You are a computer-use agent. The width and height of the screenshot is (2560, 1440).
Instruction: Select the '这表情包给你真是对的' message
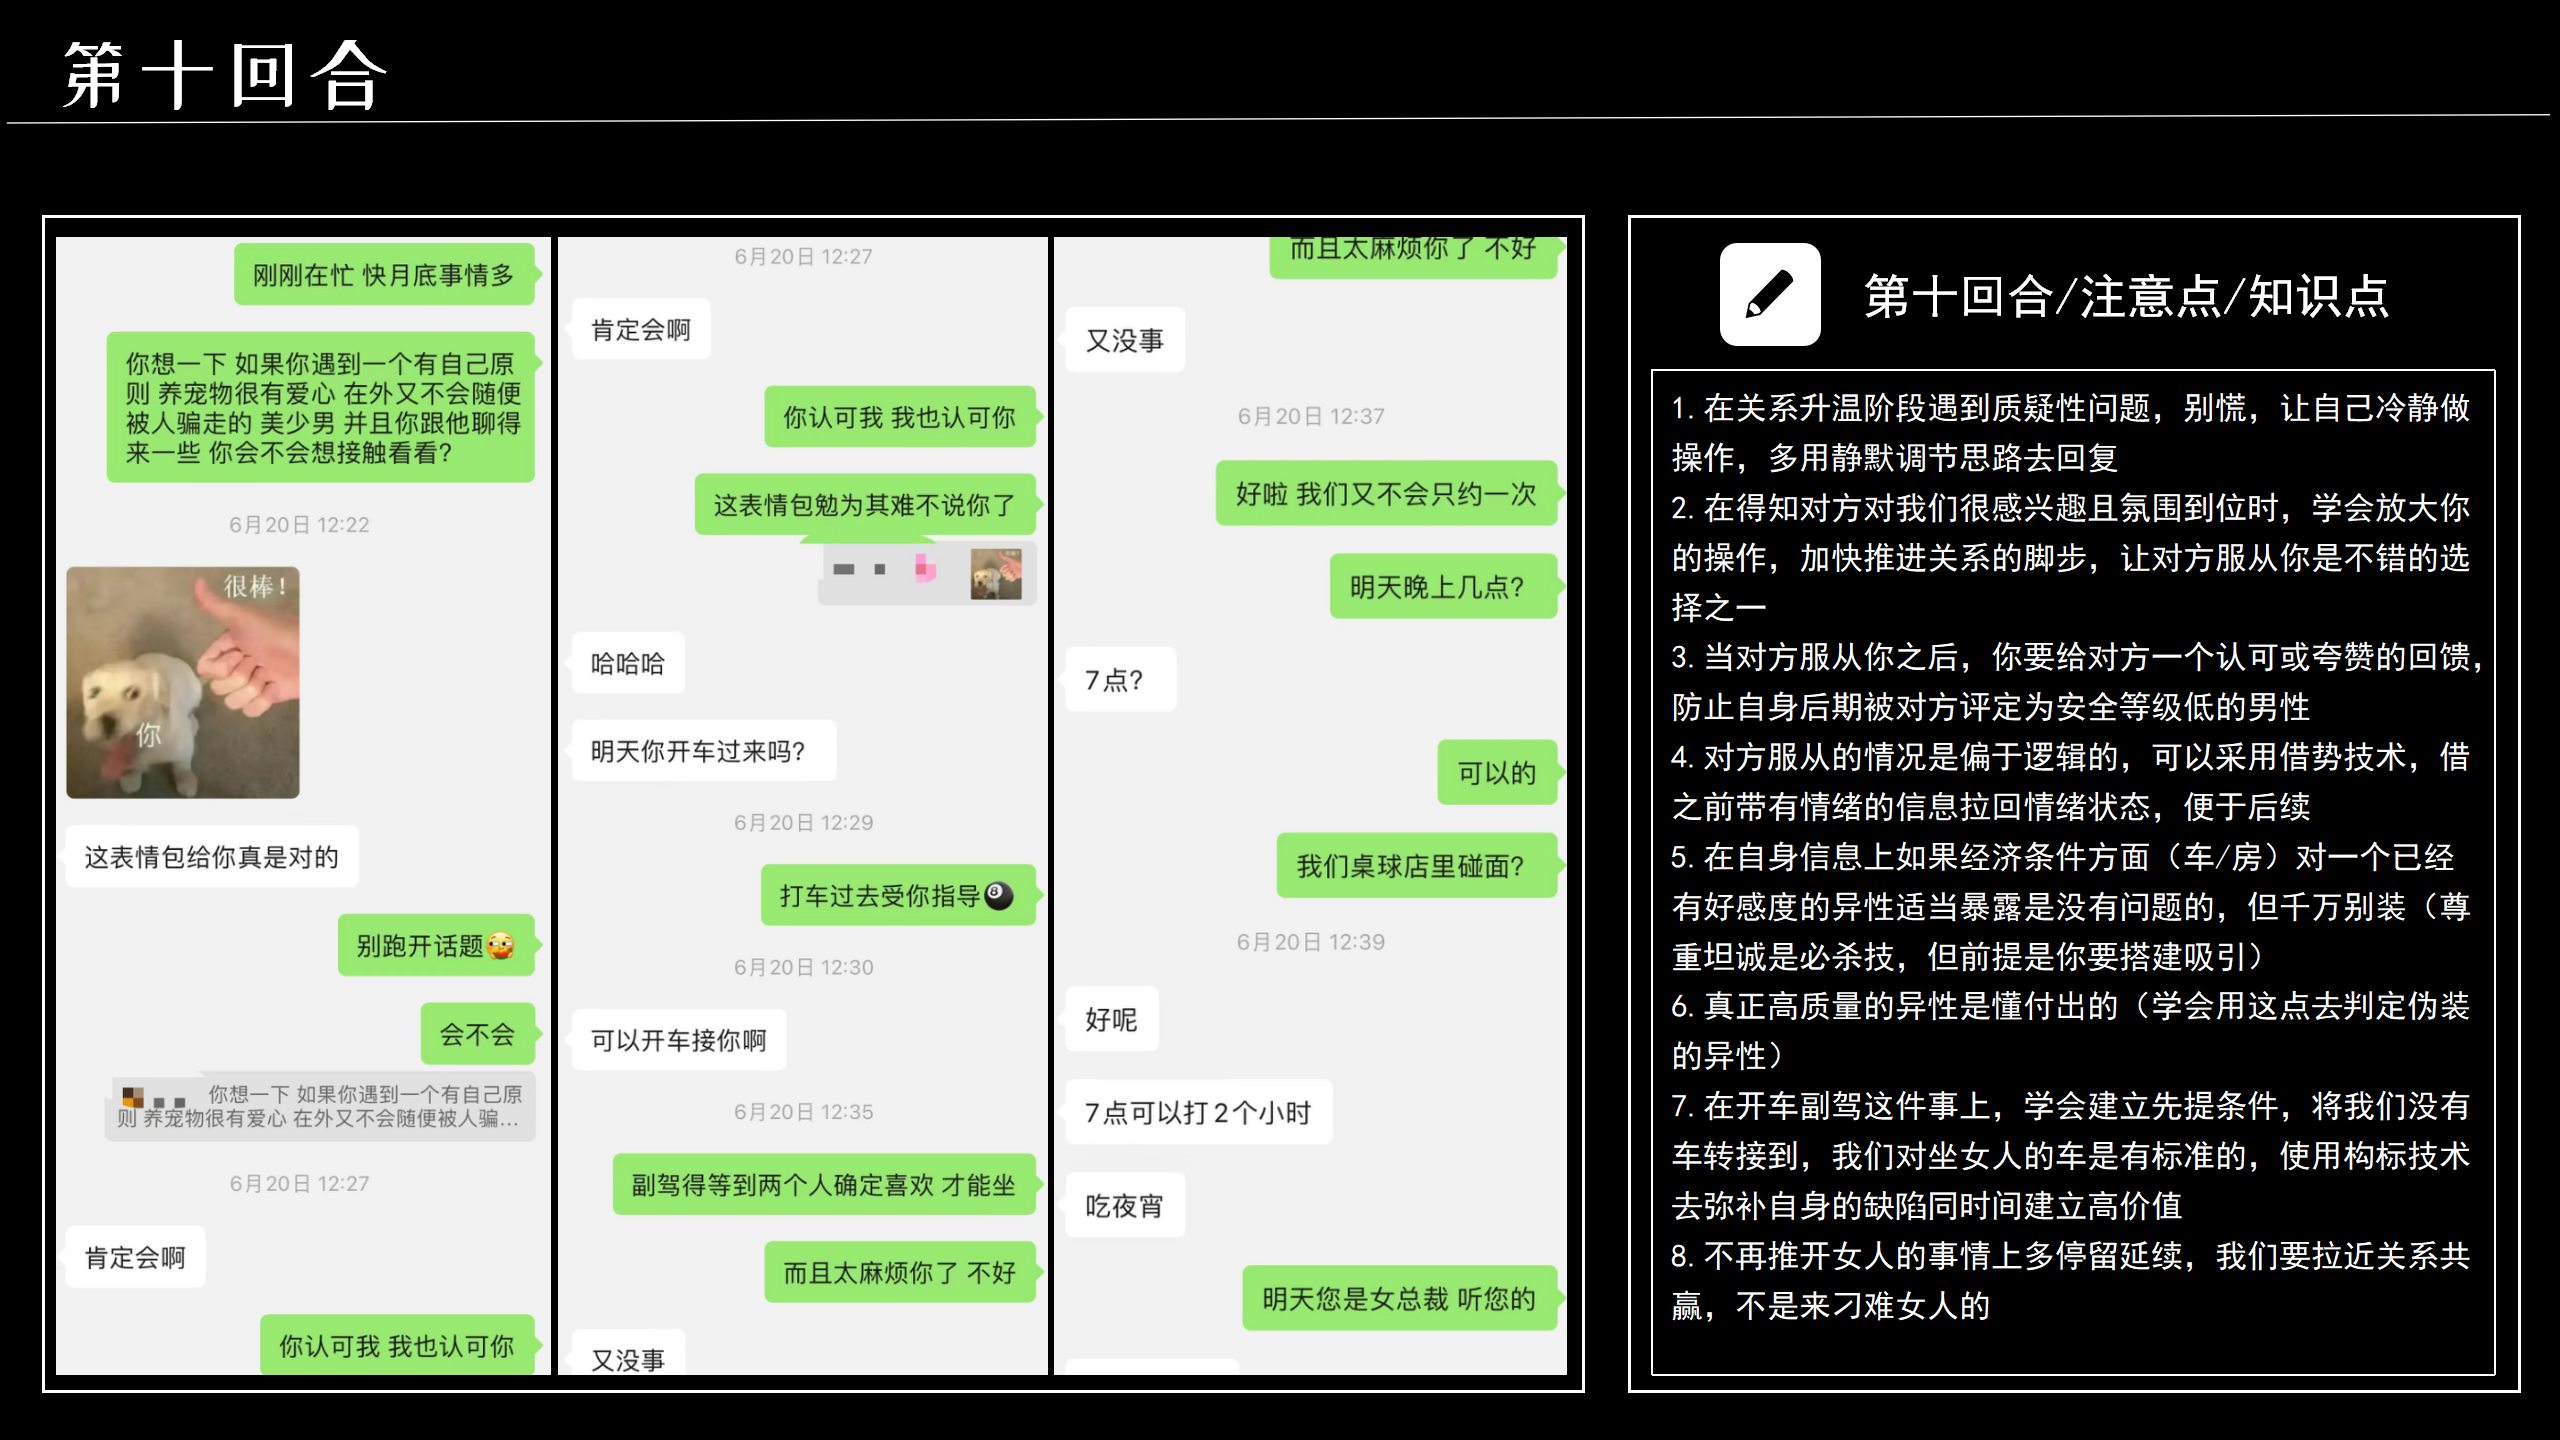(212, 857)
